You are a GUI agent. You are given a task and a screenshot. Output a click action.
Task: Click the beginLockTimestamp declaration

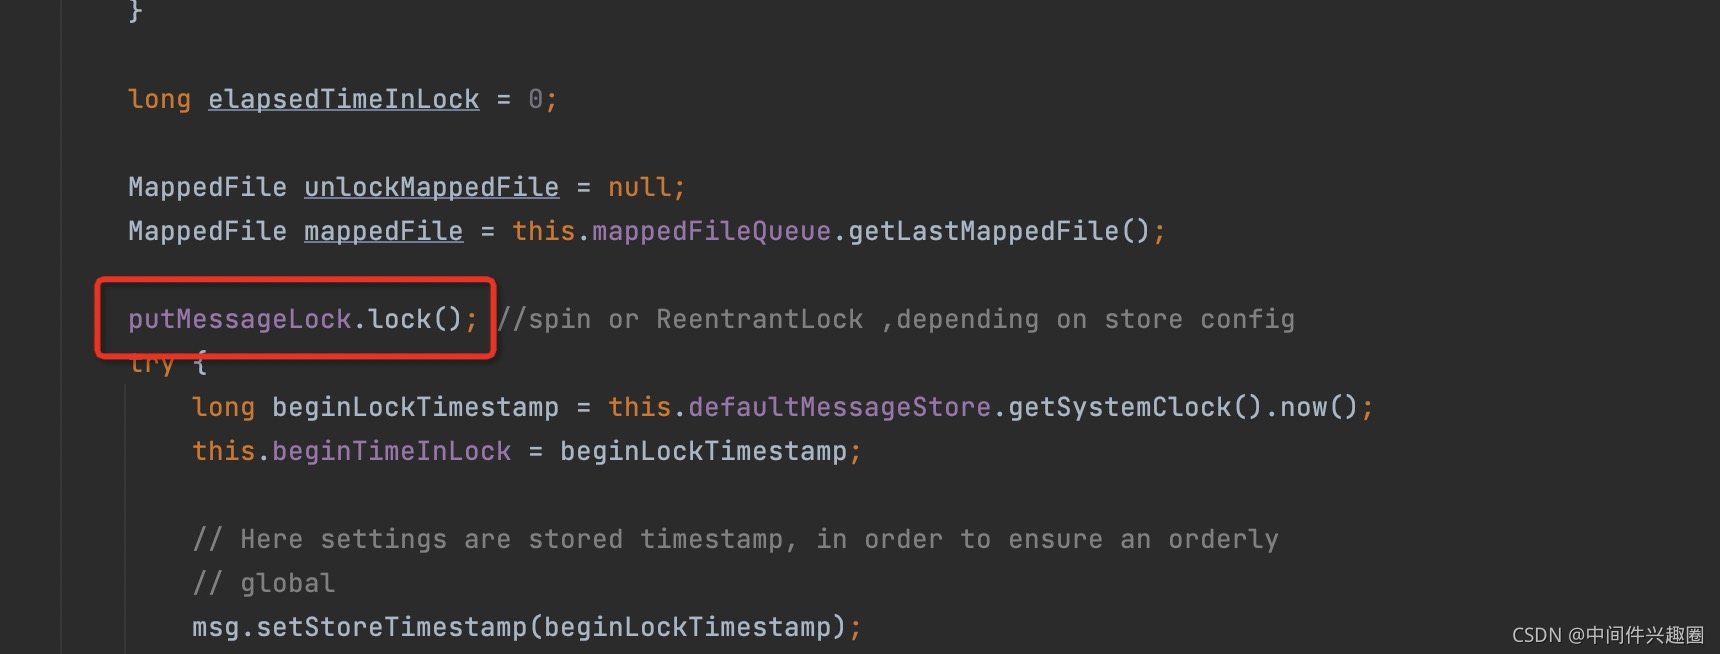pos(415,407)
